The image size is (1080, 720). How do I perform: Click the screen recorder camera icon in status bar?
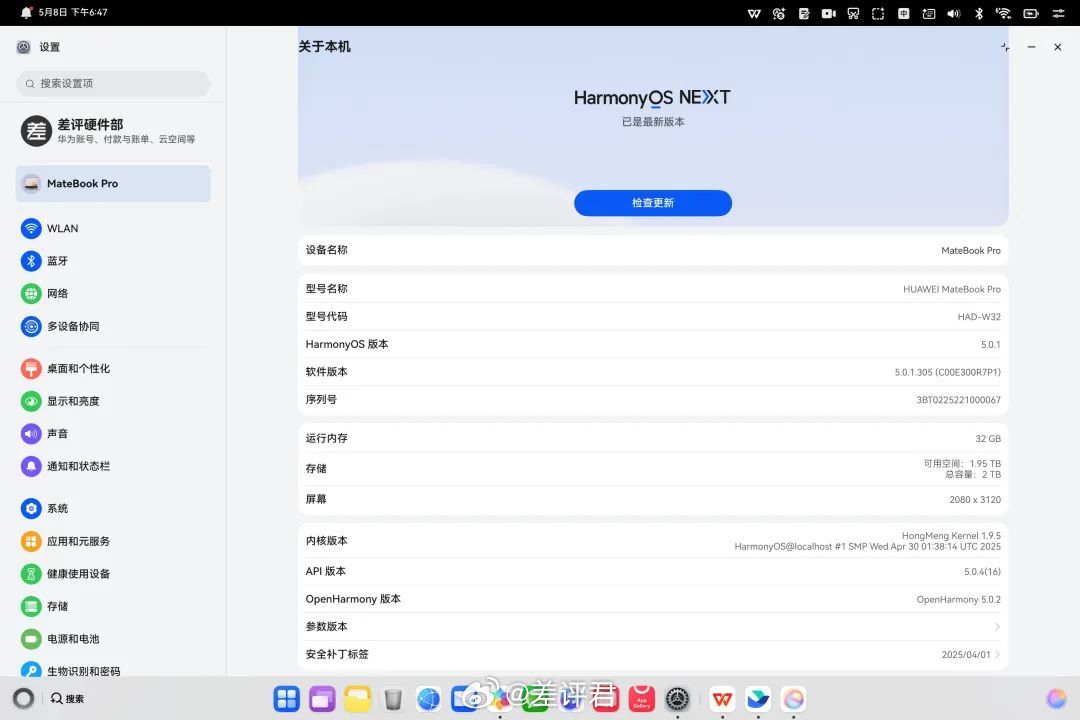(x=829, y=13)
